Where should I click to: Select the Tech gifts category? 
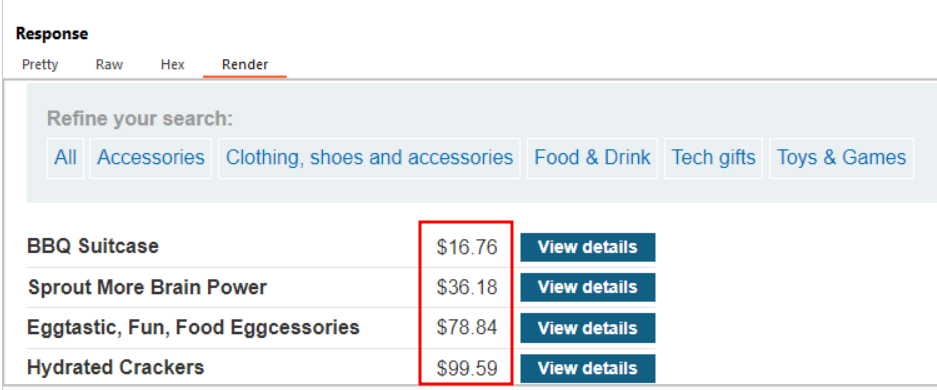click(714, 158)
